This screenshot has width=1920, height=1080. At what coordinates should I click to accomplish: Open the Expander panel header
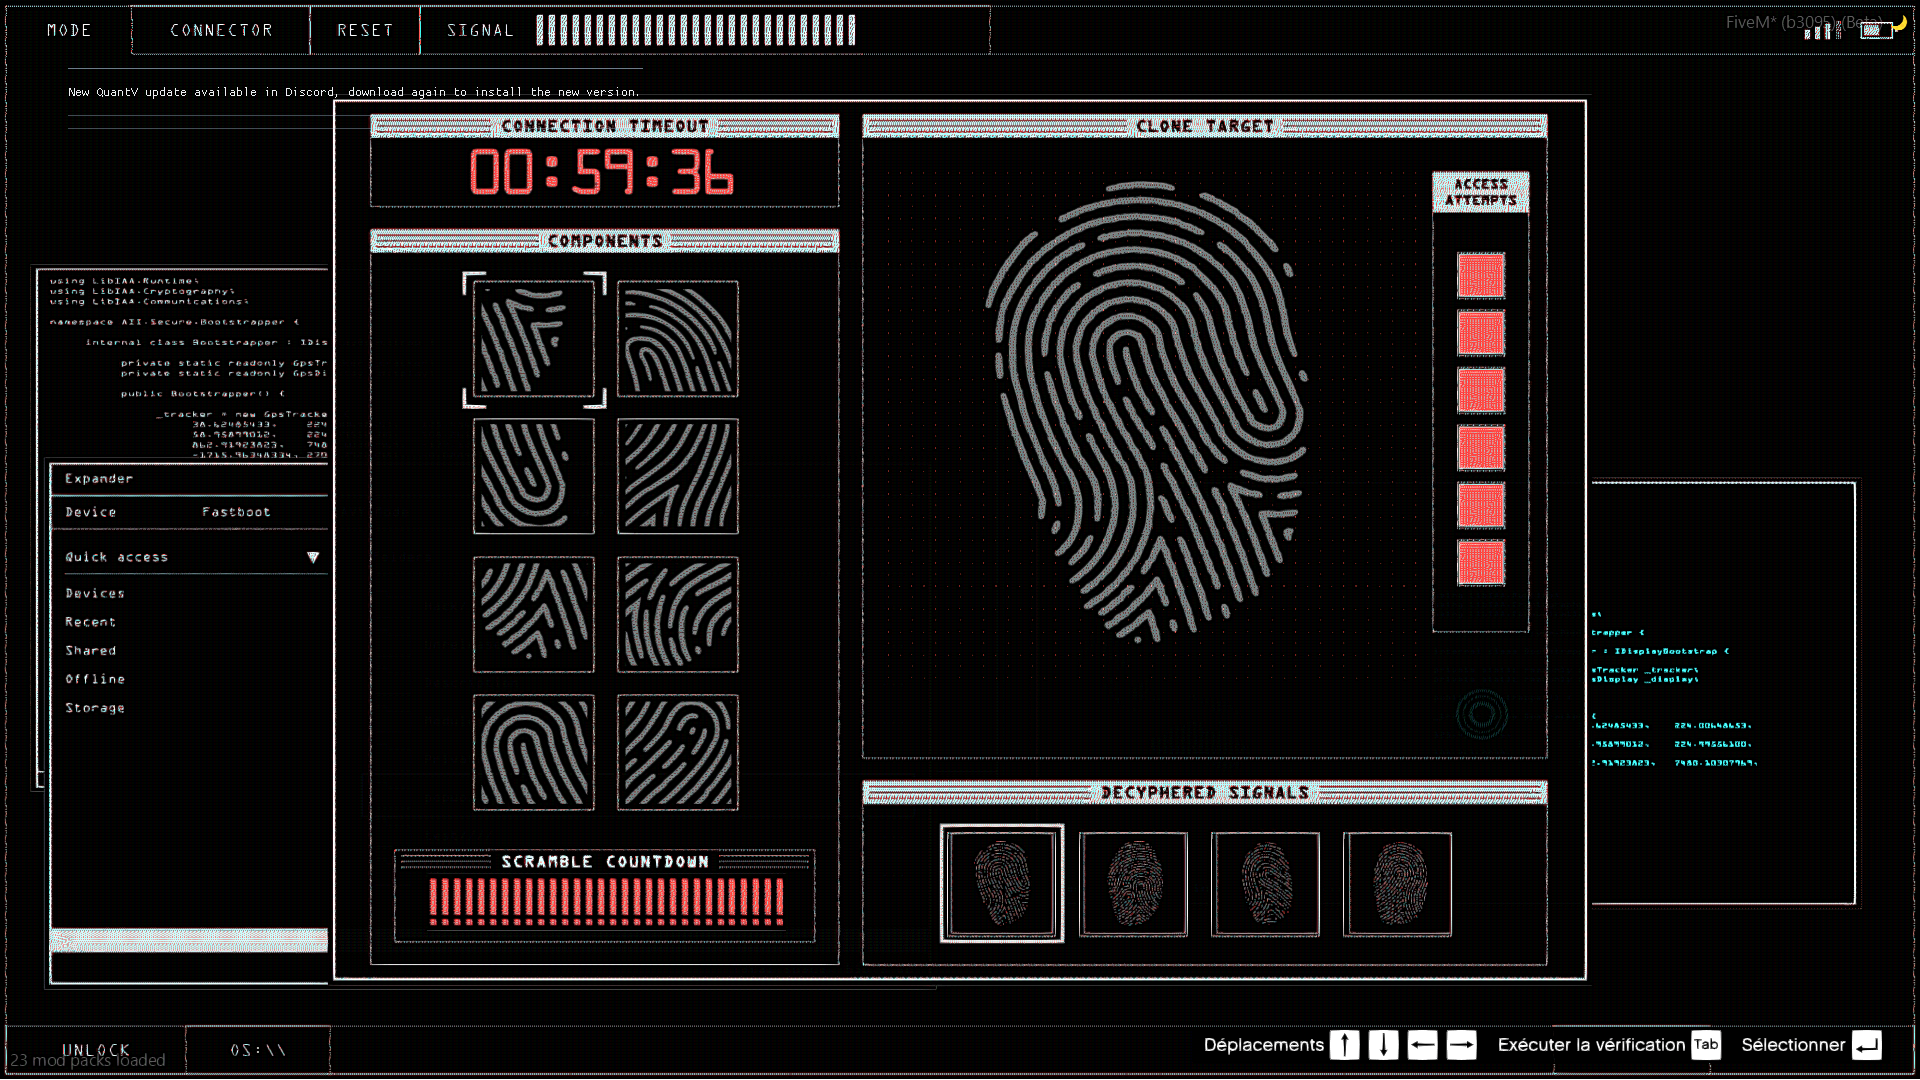pos(99,479)
